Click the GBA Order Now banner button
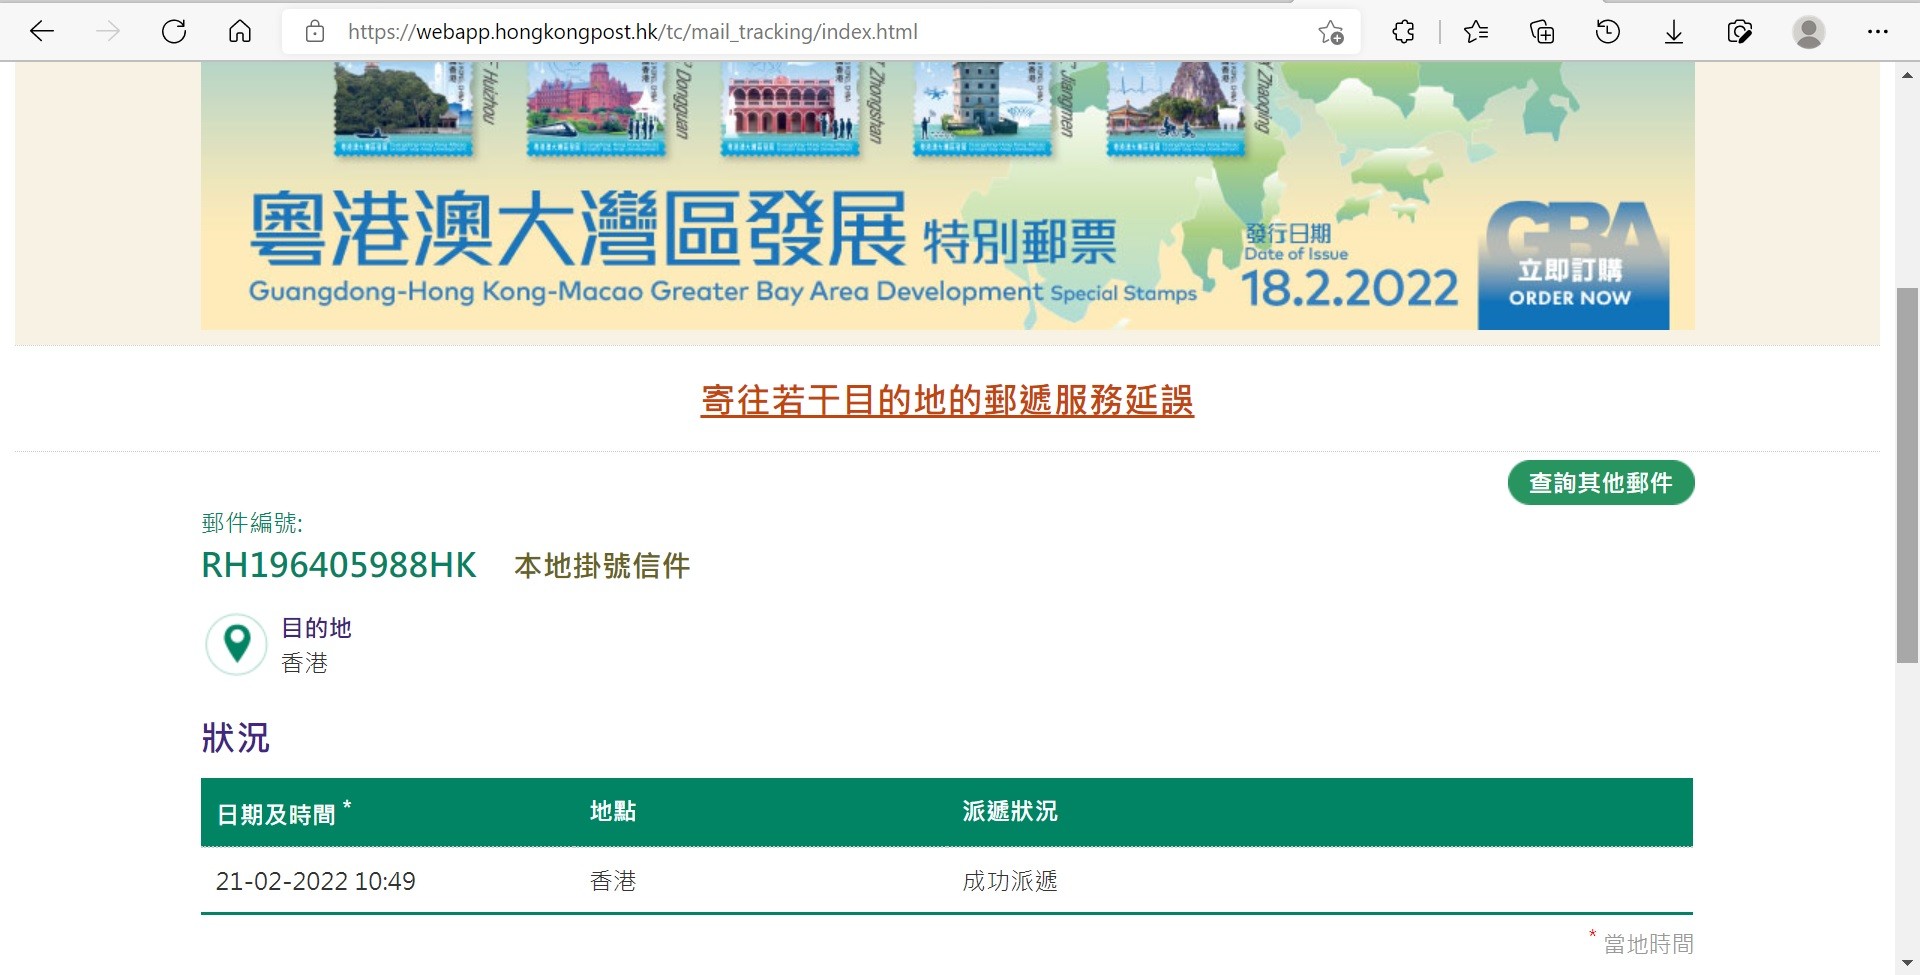The width and height of the screenshot is (1920, 975). [1574, 266]
